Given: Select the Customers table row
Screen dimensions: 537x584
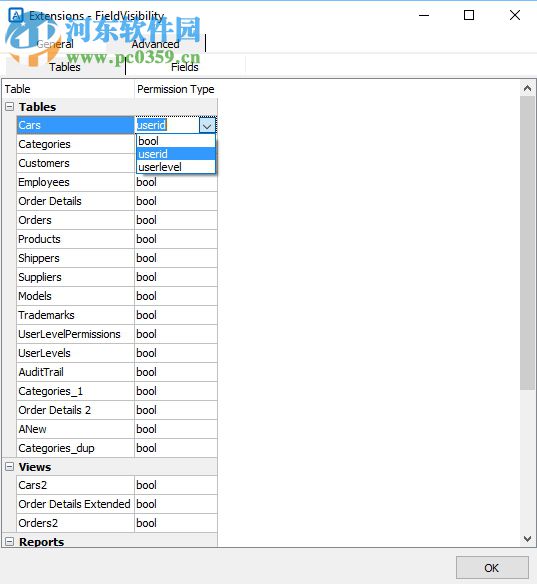Looking at the screenshot, I should coord(75,163).
